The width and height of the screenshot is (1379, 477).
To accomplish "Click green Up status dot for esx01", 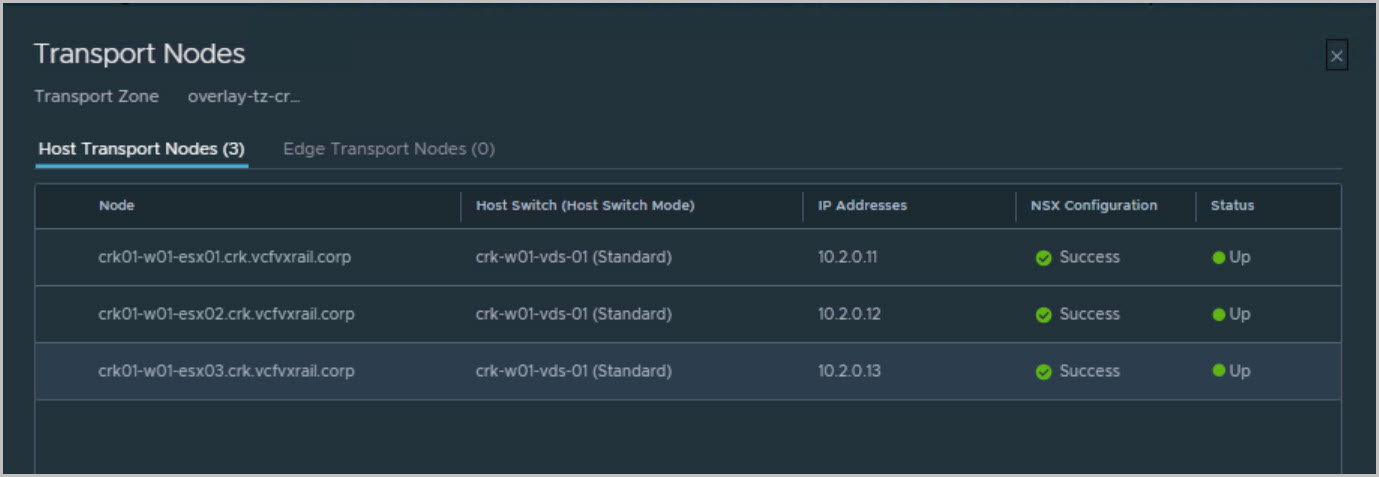I will (1218, 258).
